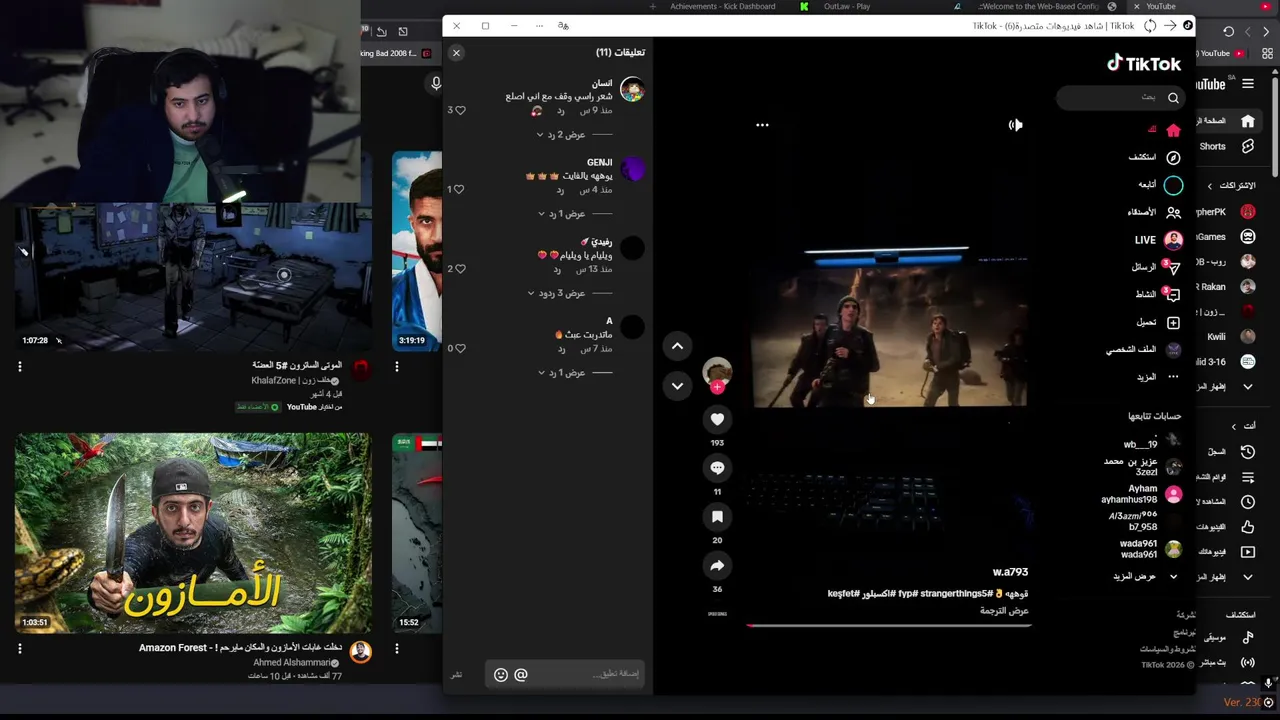
Task: Insert emoji in TikTok comment box
Action: 501,675
